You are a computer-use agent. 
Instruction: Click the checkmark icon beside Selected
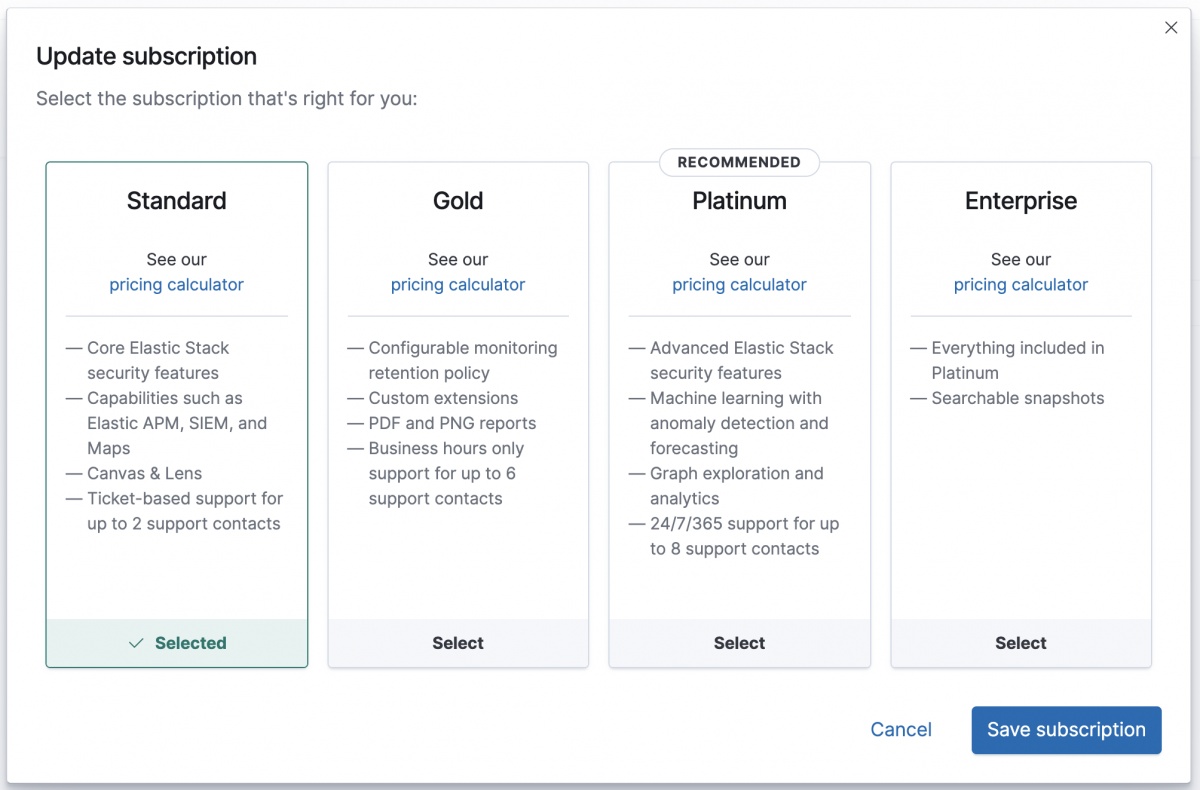click(137, 644)
